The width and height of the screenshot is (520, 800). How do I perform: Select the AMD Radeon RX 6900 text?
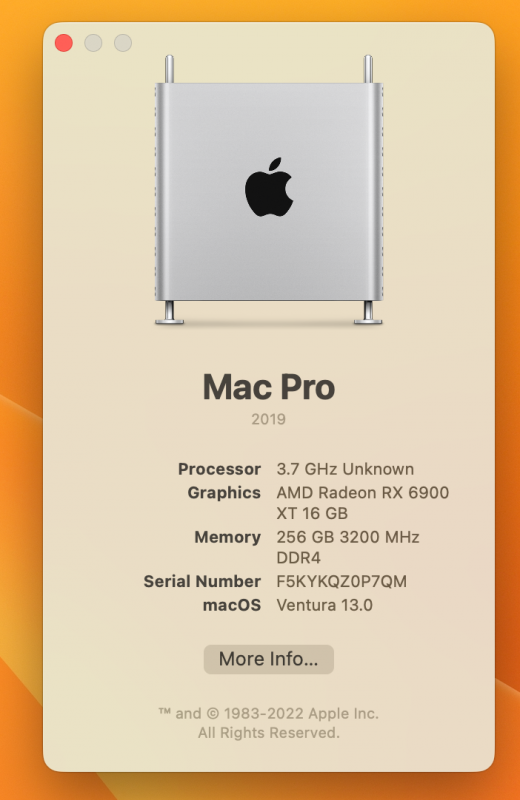pyautogui.click(x=363, y=493)
